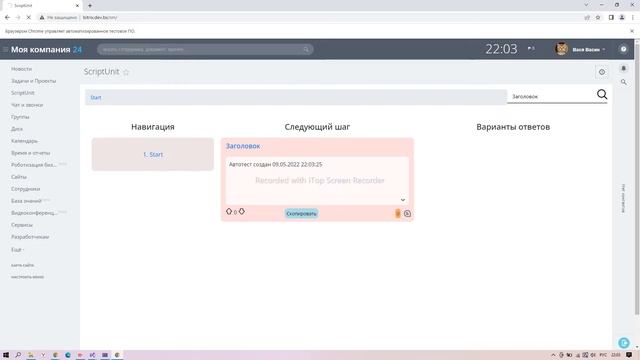Click the Start breadcrumb link
The width and height of the screenshot is (640, 360).
pos(96,98)
